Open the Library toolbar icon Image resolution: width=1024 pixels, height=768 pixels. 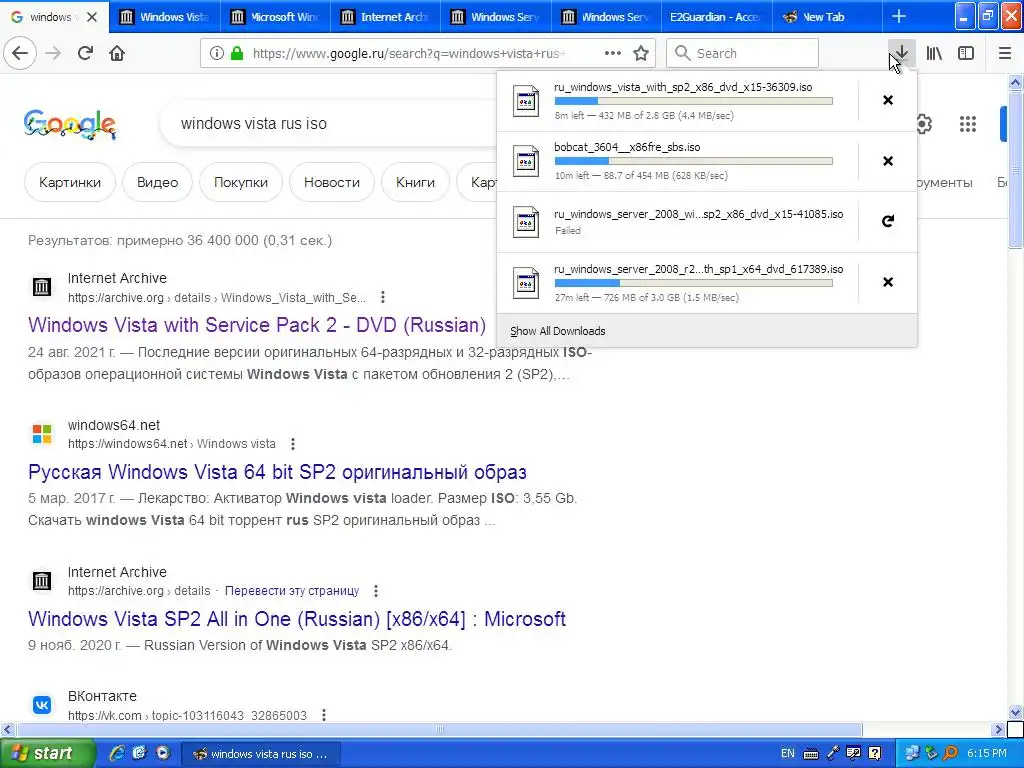point(934,53)
